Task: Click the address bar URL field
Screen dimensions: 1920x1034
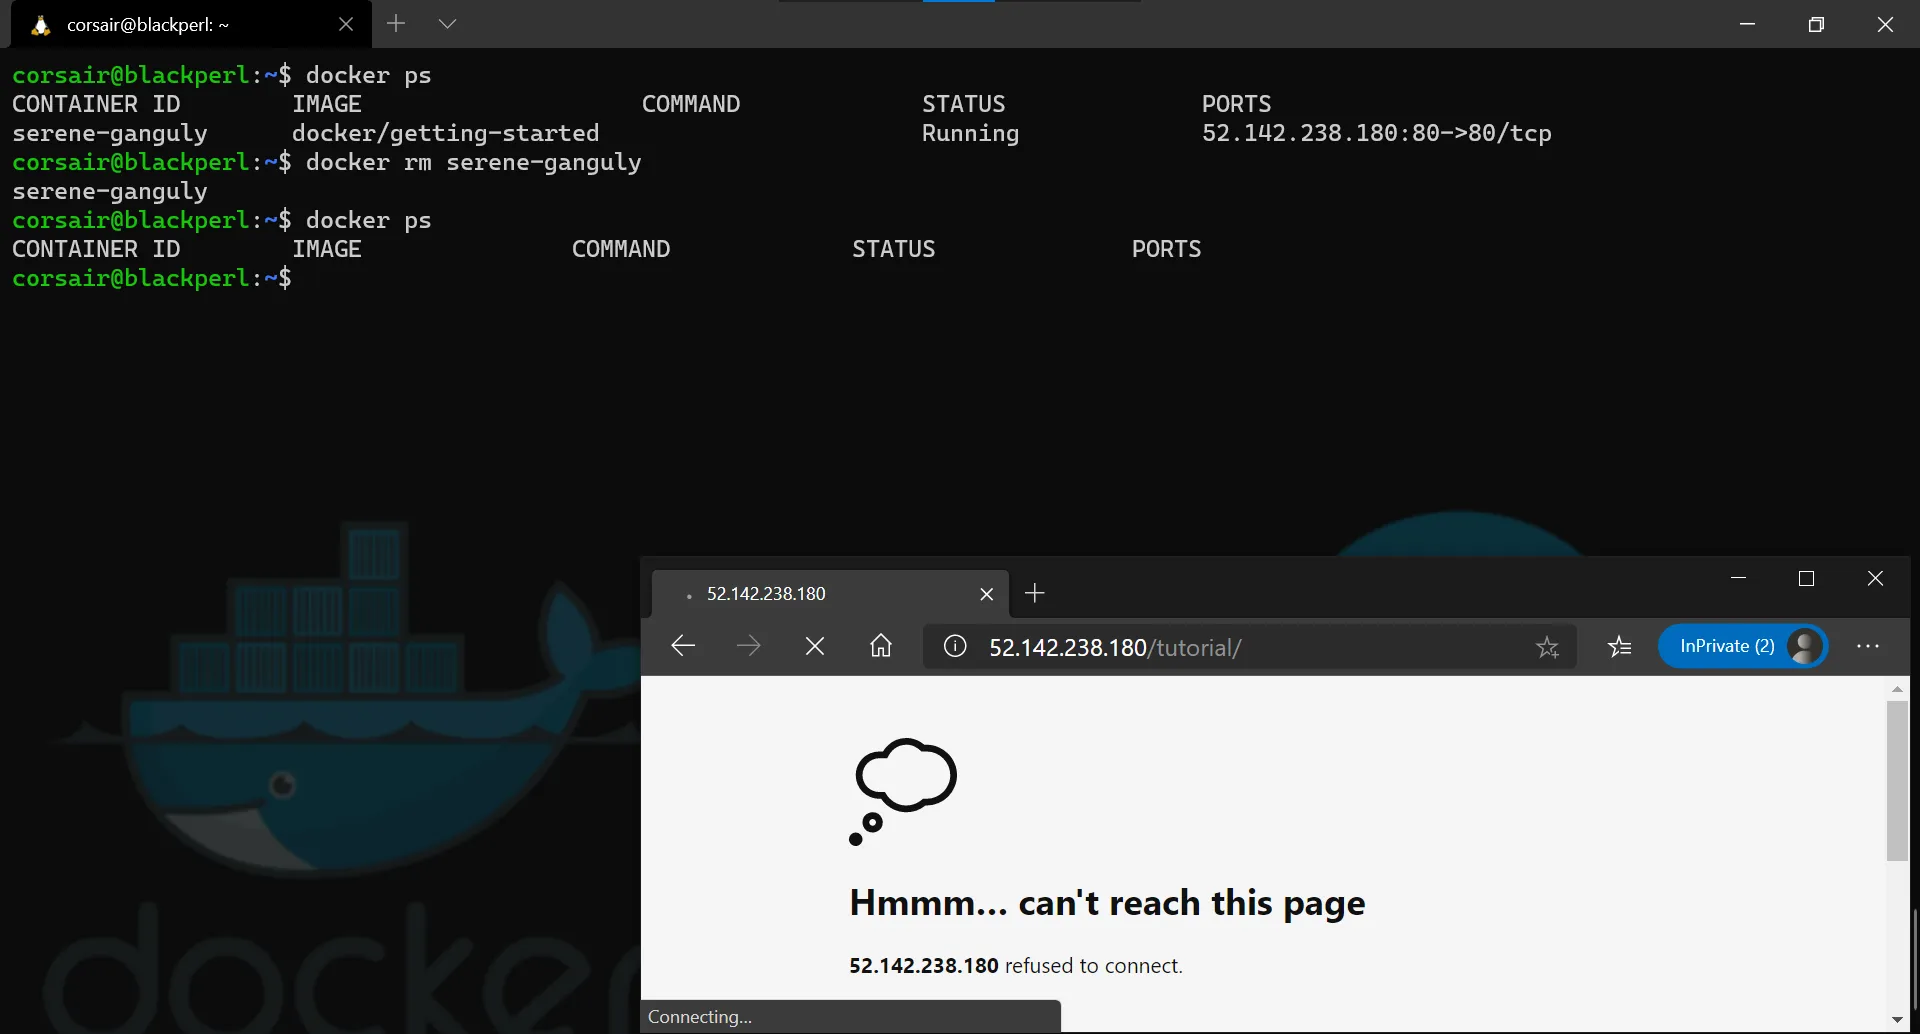Action: tap(1250, 647)
